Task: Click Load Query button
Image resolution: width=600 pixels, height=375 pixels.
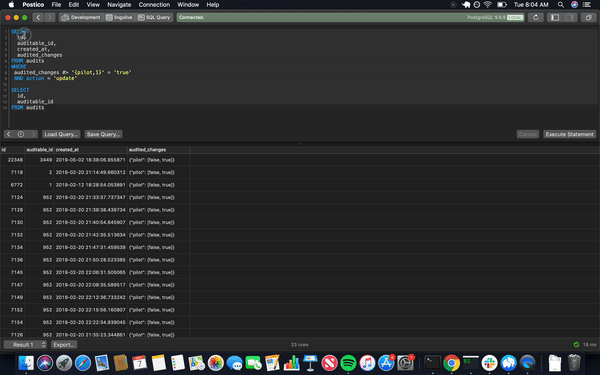Action: tap(61, 134)
